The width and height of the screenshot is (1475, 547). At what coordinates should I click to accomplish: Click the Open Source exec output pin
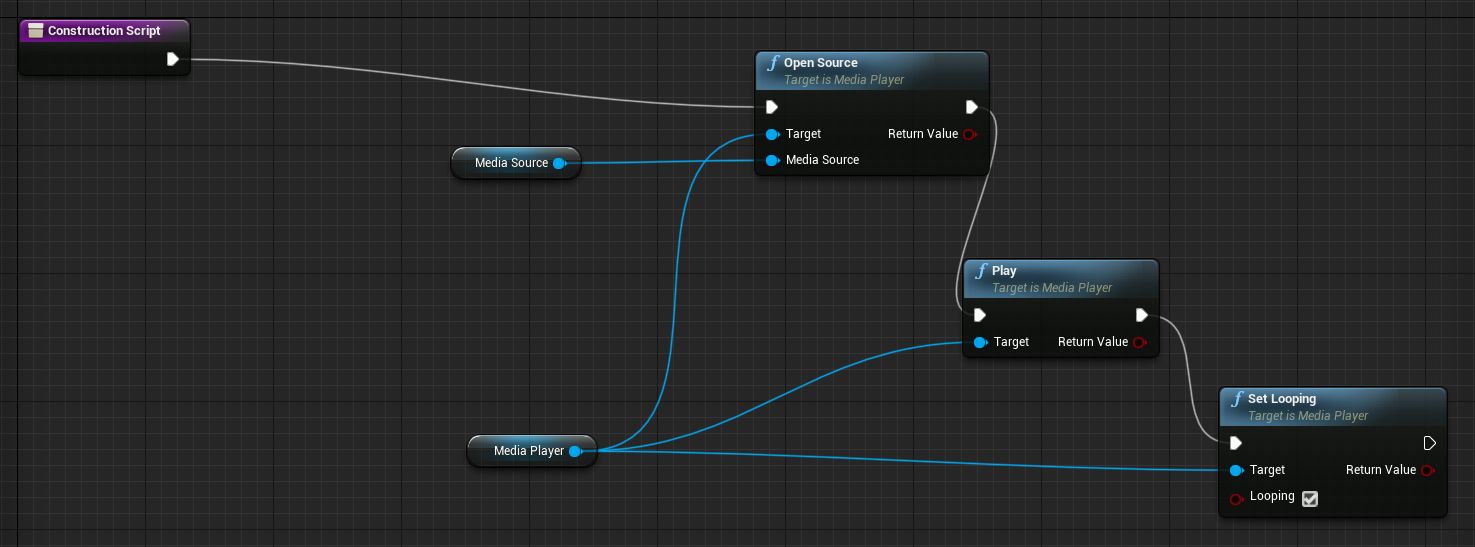click(x=972, y=107)
